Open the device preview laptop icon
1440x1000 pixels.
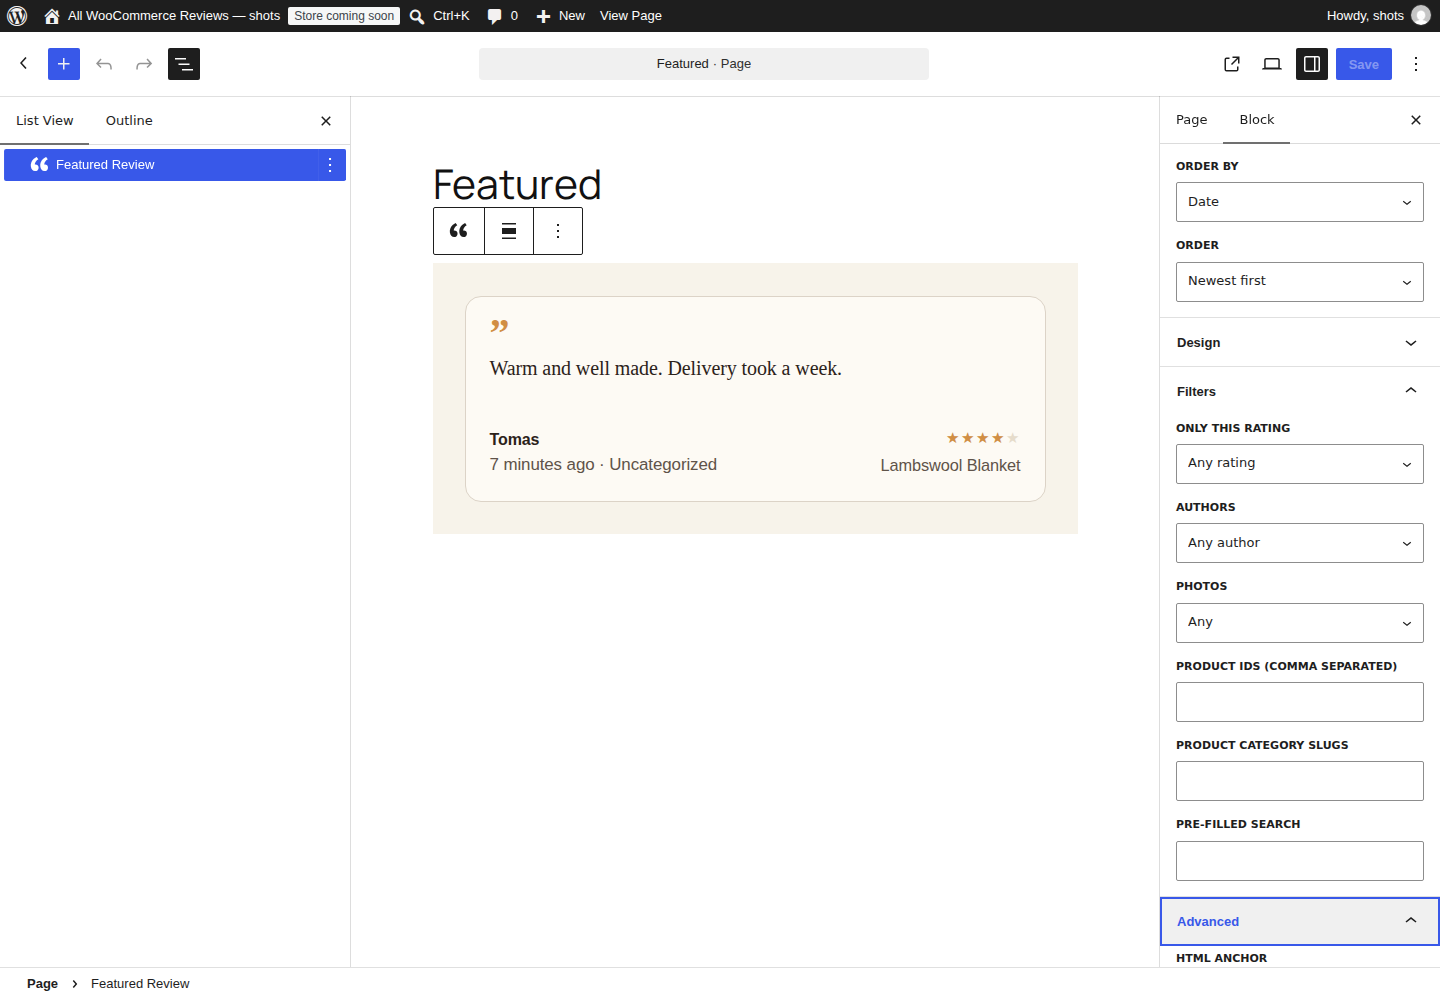coord(1272,64)
